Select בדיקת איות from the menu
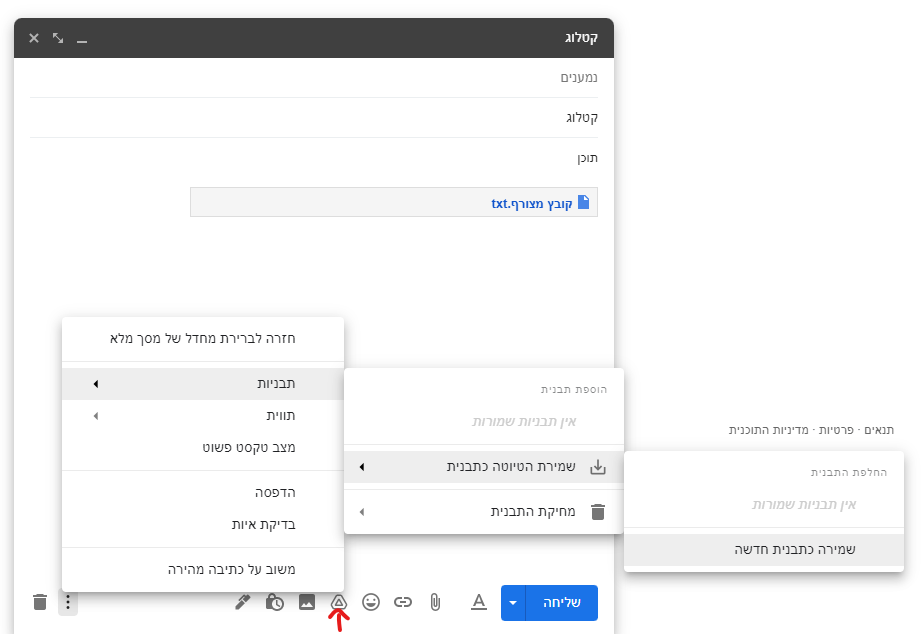Image resolution: width=923 pixels, height=634 pixels. [x=202, y=524]
